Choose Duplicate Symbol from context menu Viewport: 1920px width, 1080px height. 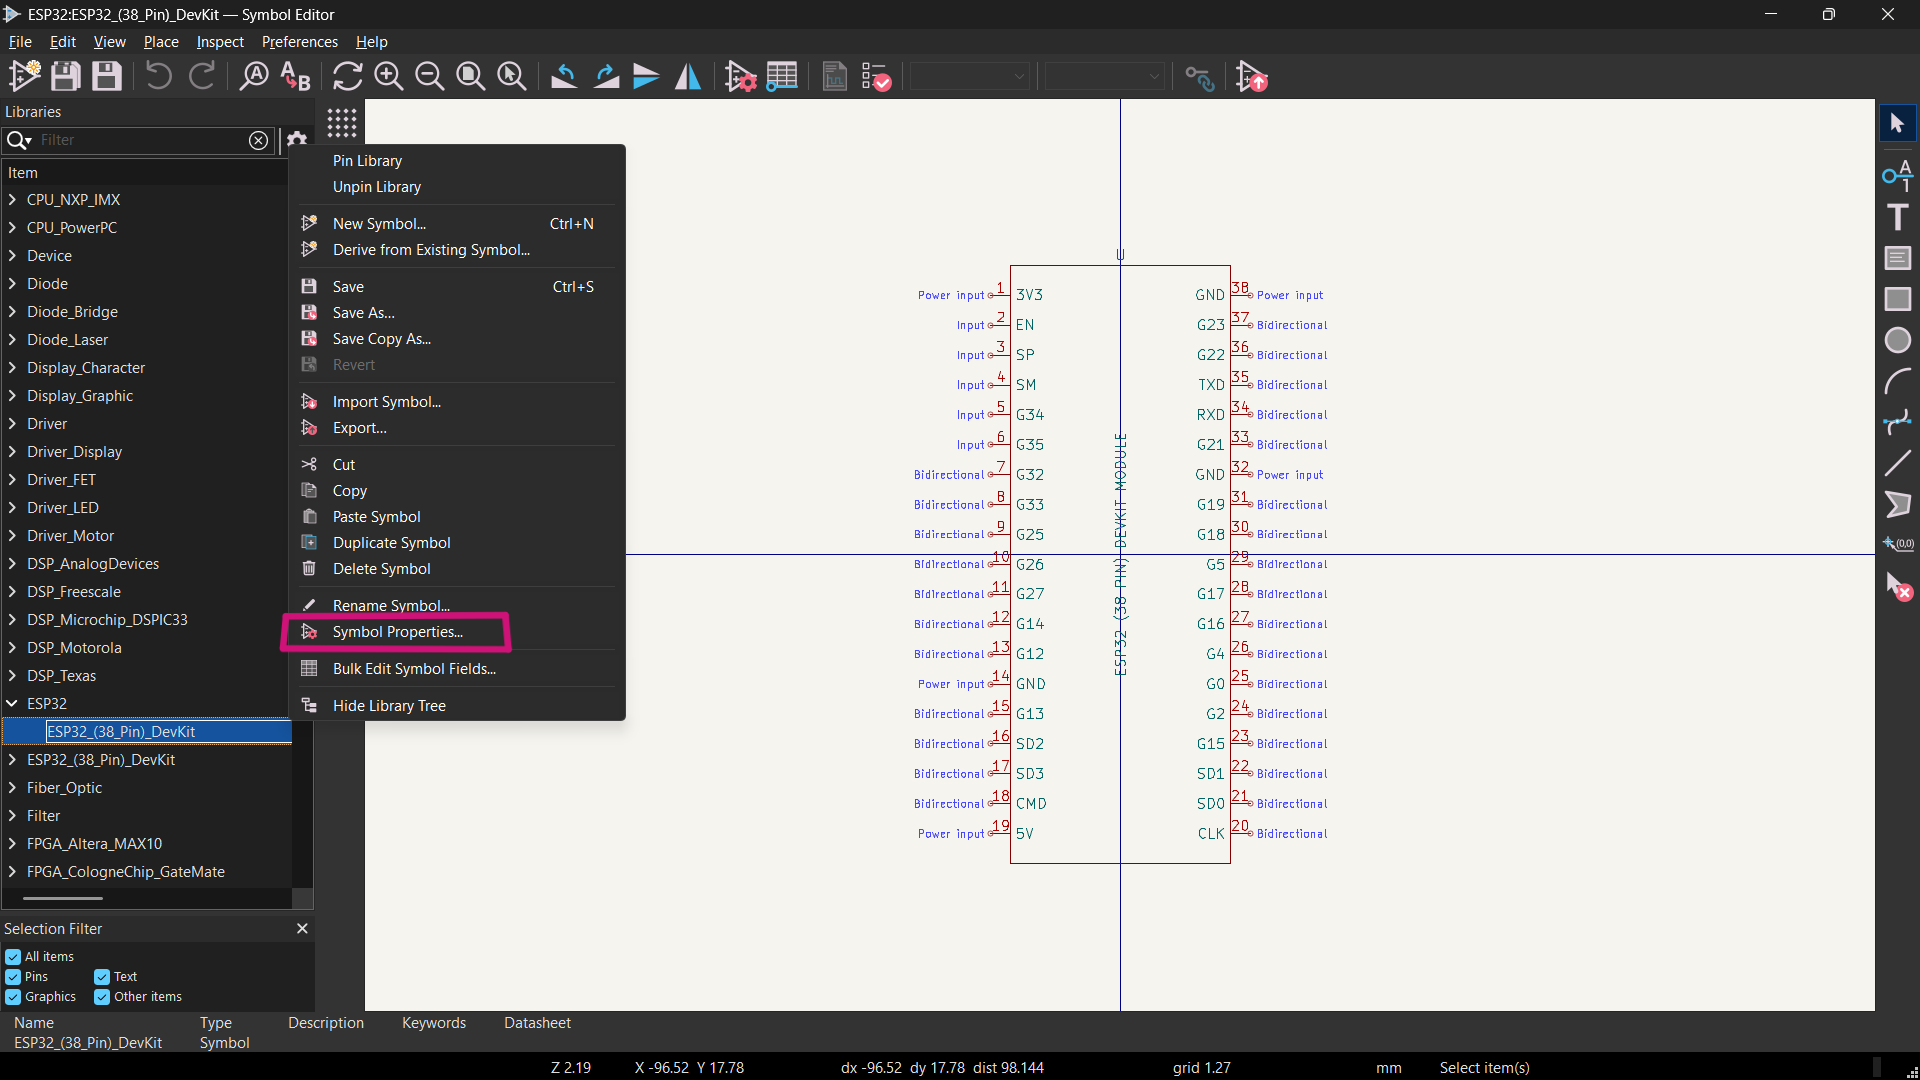457,543
